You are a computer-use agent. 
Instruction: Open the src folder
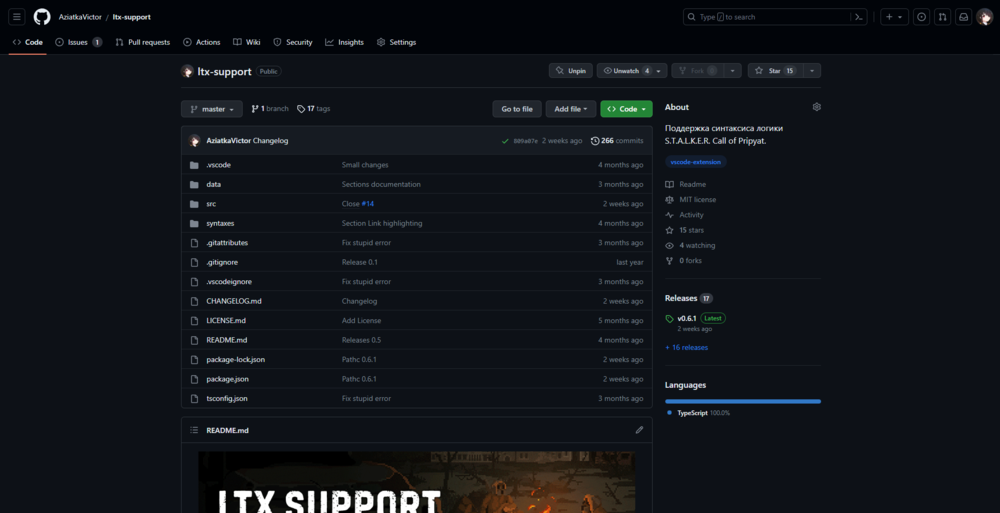point(211,204)
